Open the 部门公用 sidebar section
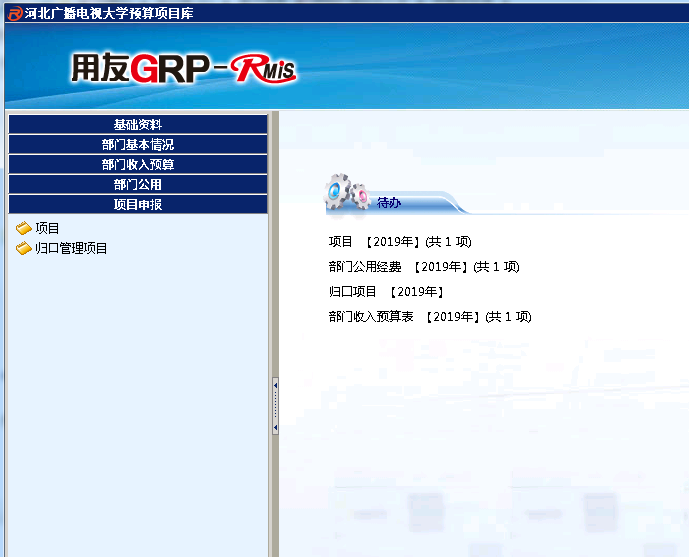 [138, 185]
